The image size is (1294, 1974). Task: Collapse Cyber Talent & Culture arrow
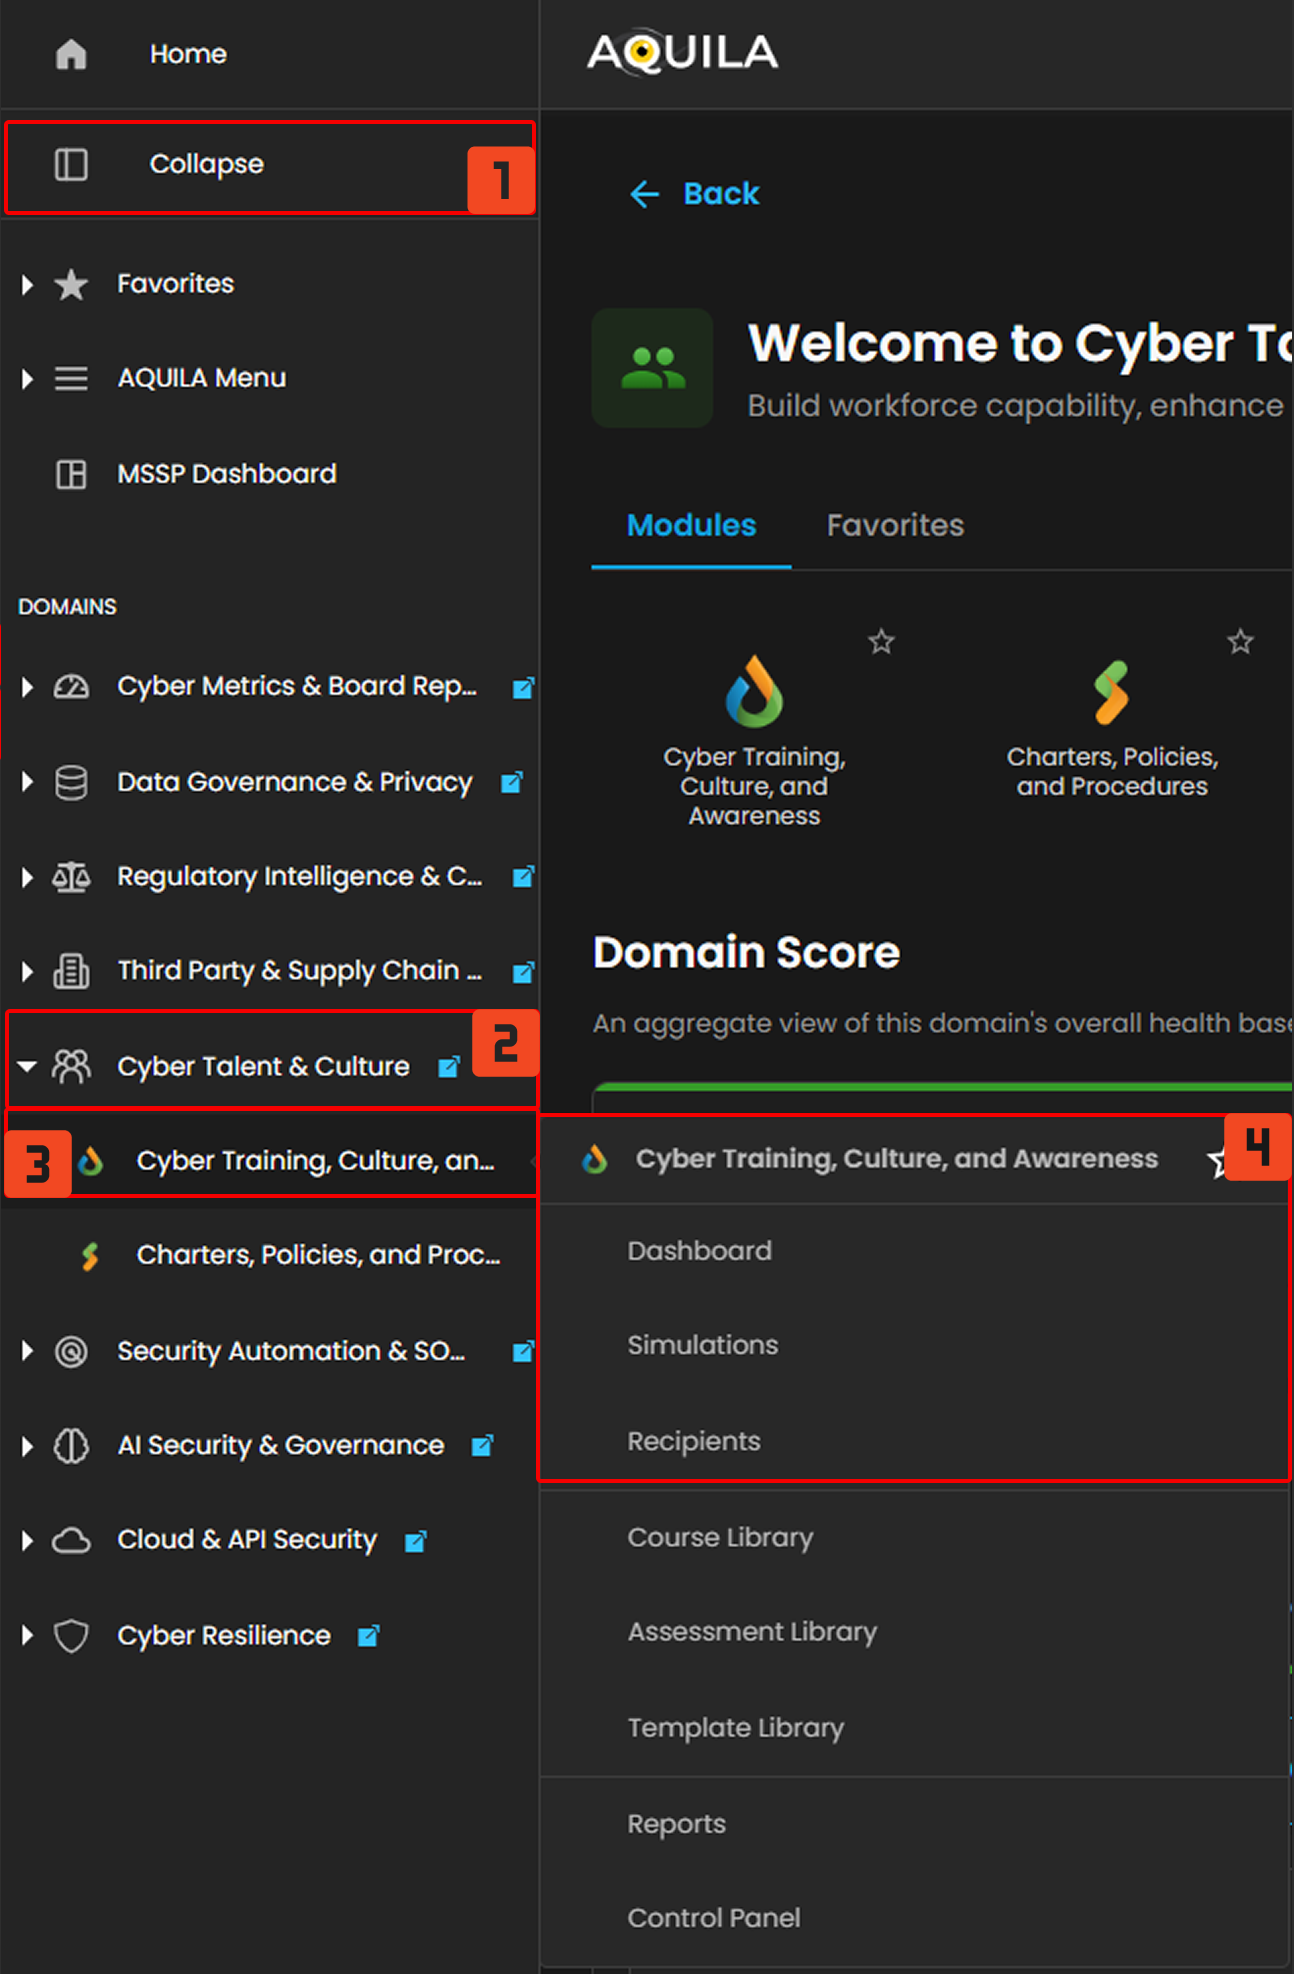tap(28, 1067)
